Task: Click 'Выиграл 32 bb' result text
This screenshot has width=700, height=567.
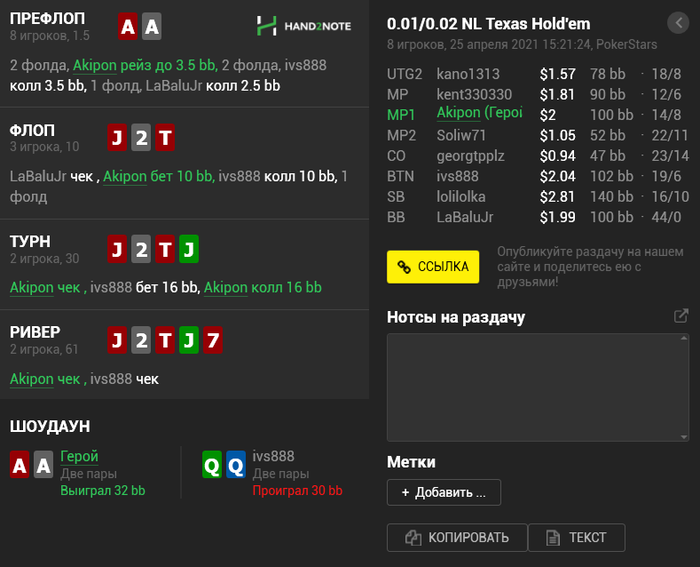Action: (x=103, y=491)
